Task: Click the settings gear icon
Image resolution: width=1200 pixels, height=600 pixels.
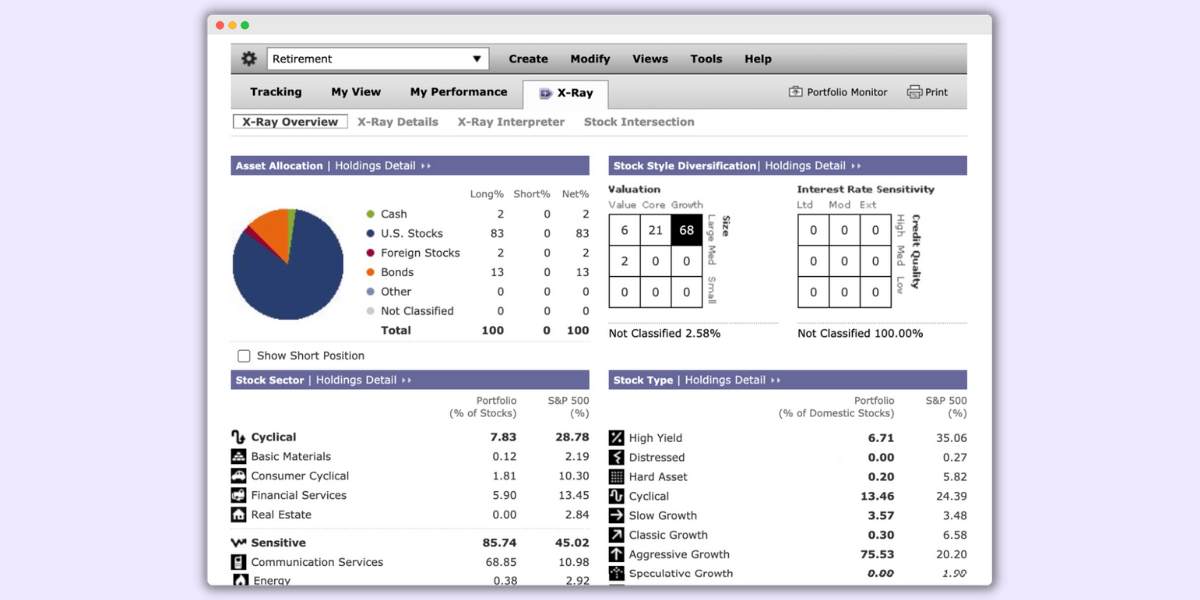Action: click(x=249, y=59)
